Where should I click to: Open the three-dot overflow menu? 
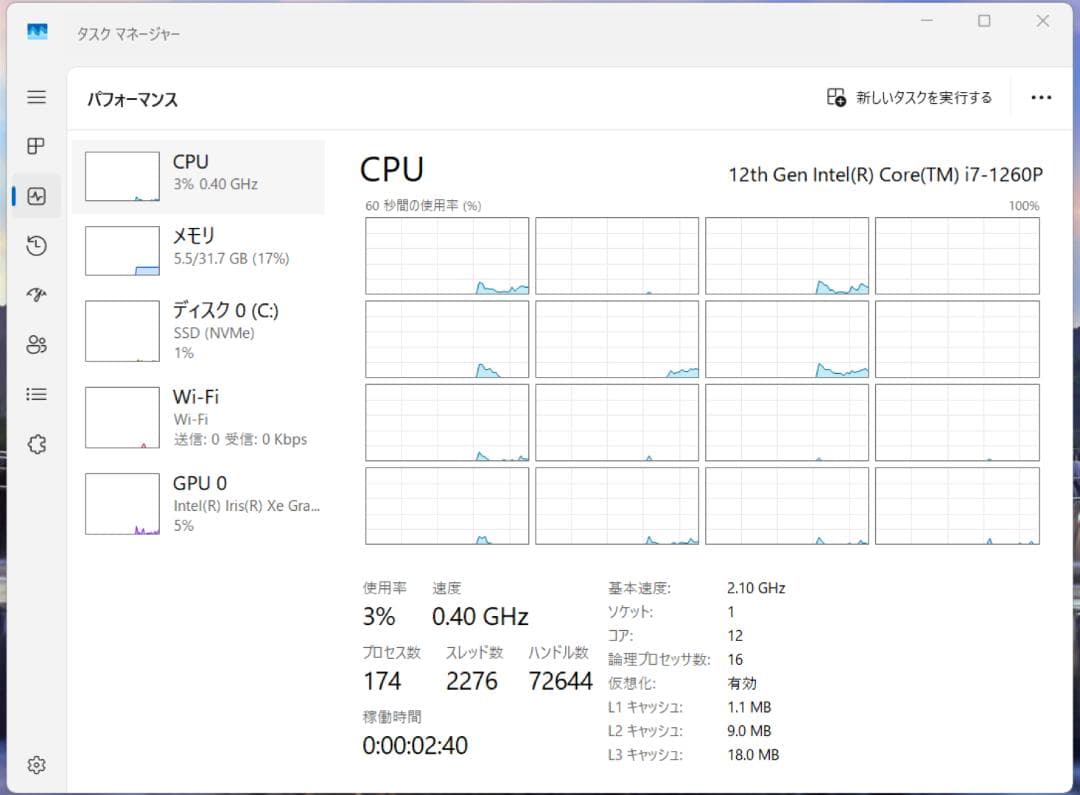coord(1042,97)
